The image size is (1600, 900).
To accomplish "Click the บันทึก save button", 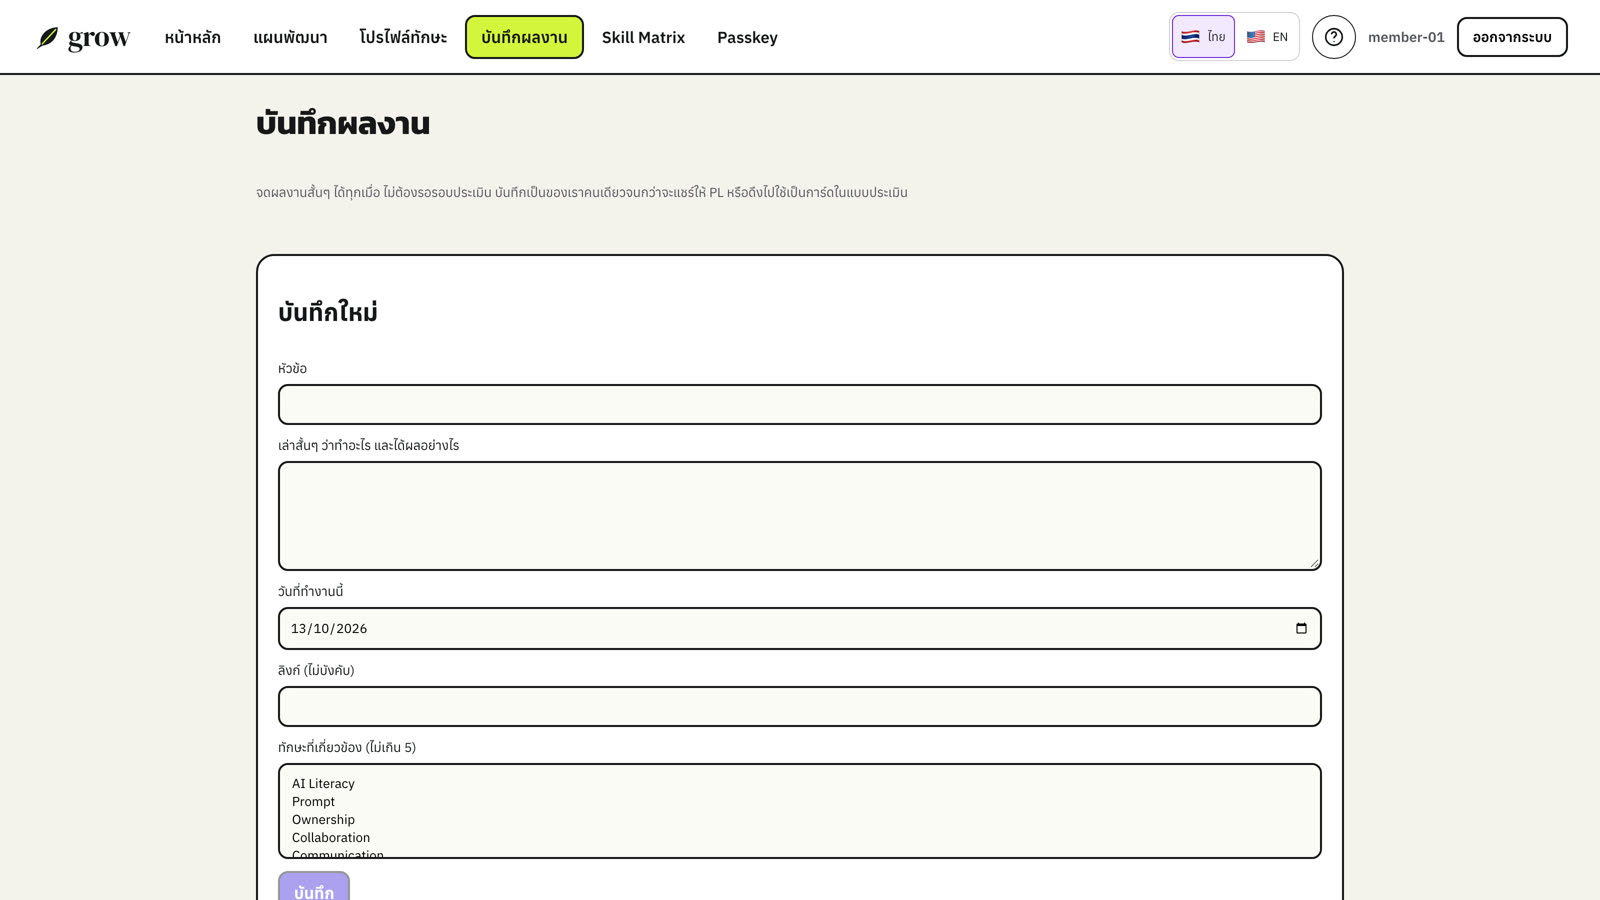I will (314, 888).
